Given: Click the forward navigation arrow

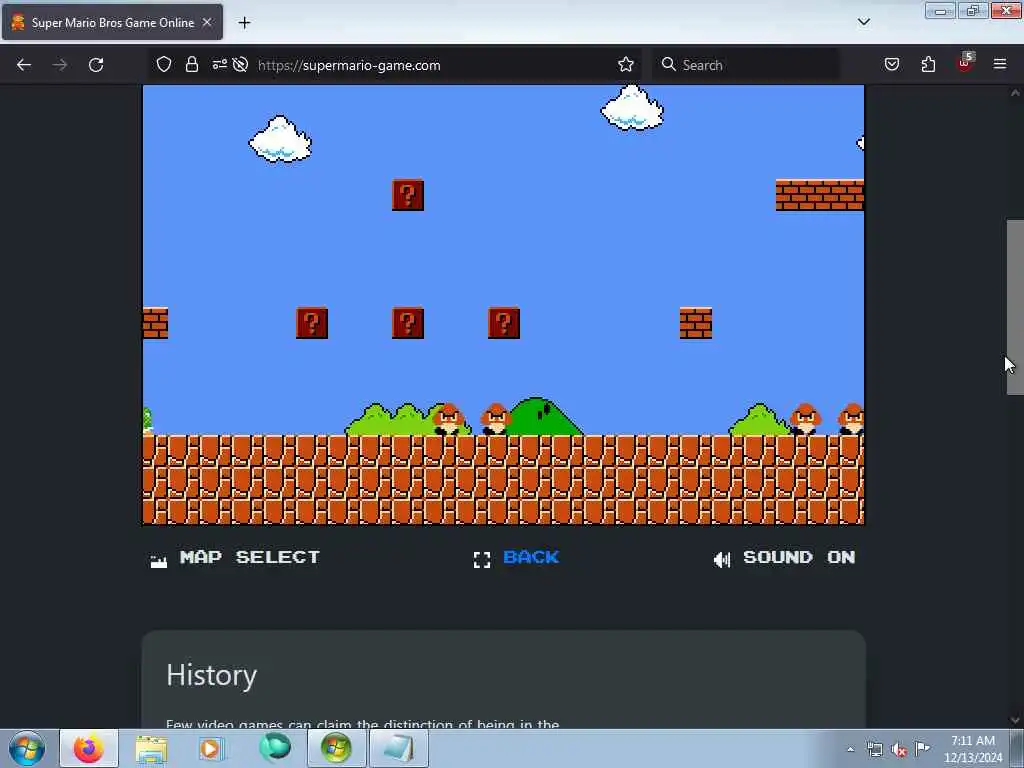Looking at the screenshot, I should click(x=59, y=65).
